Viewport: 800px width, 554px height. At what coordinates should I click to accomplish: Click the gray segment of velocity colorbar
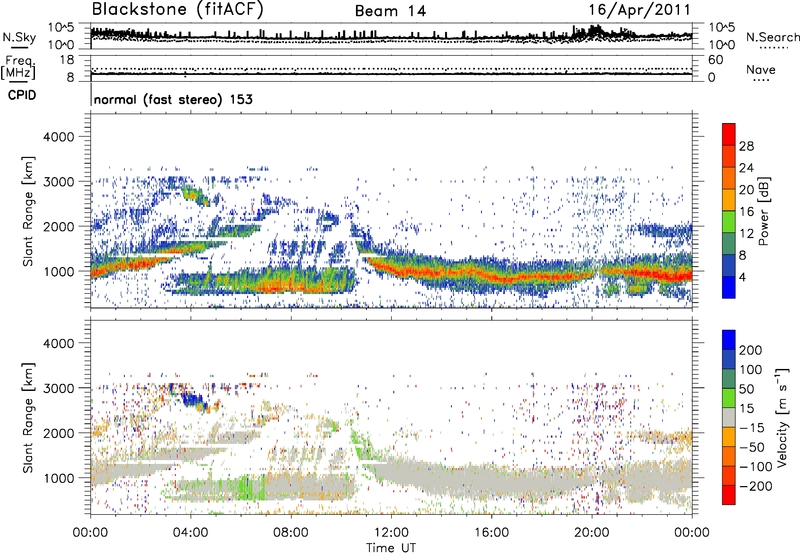[x=729, y=418]
